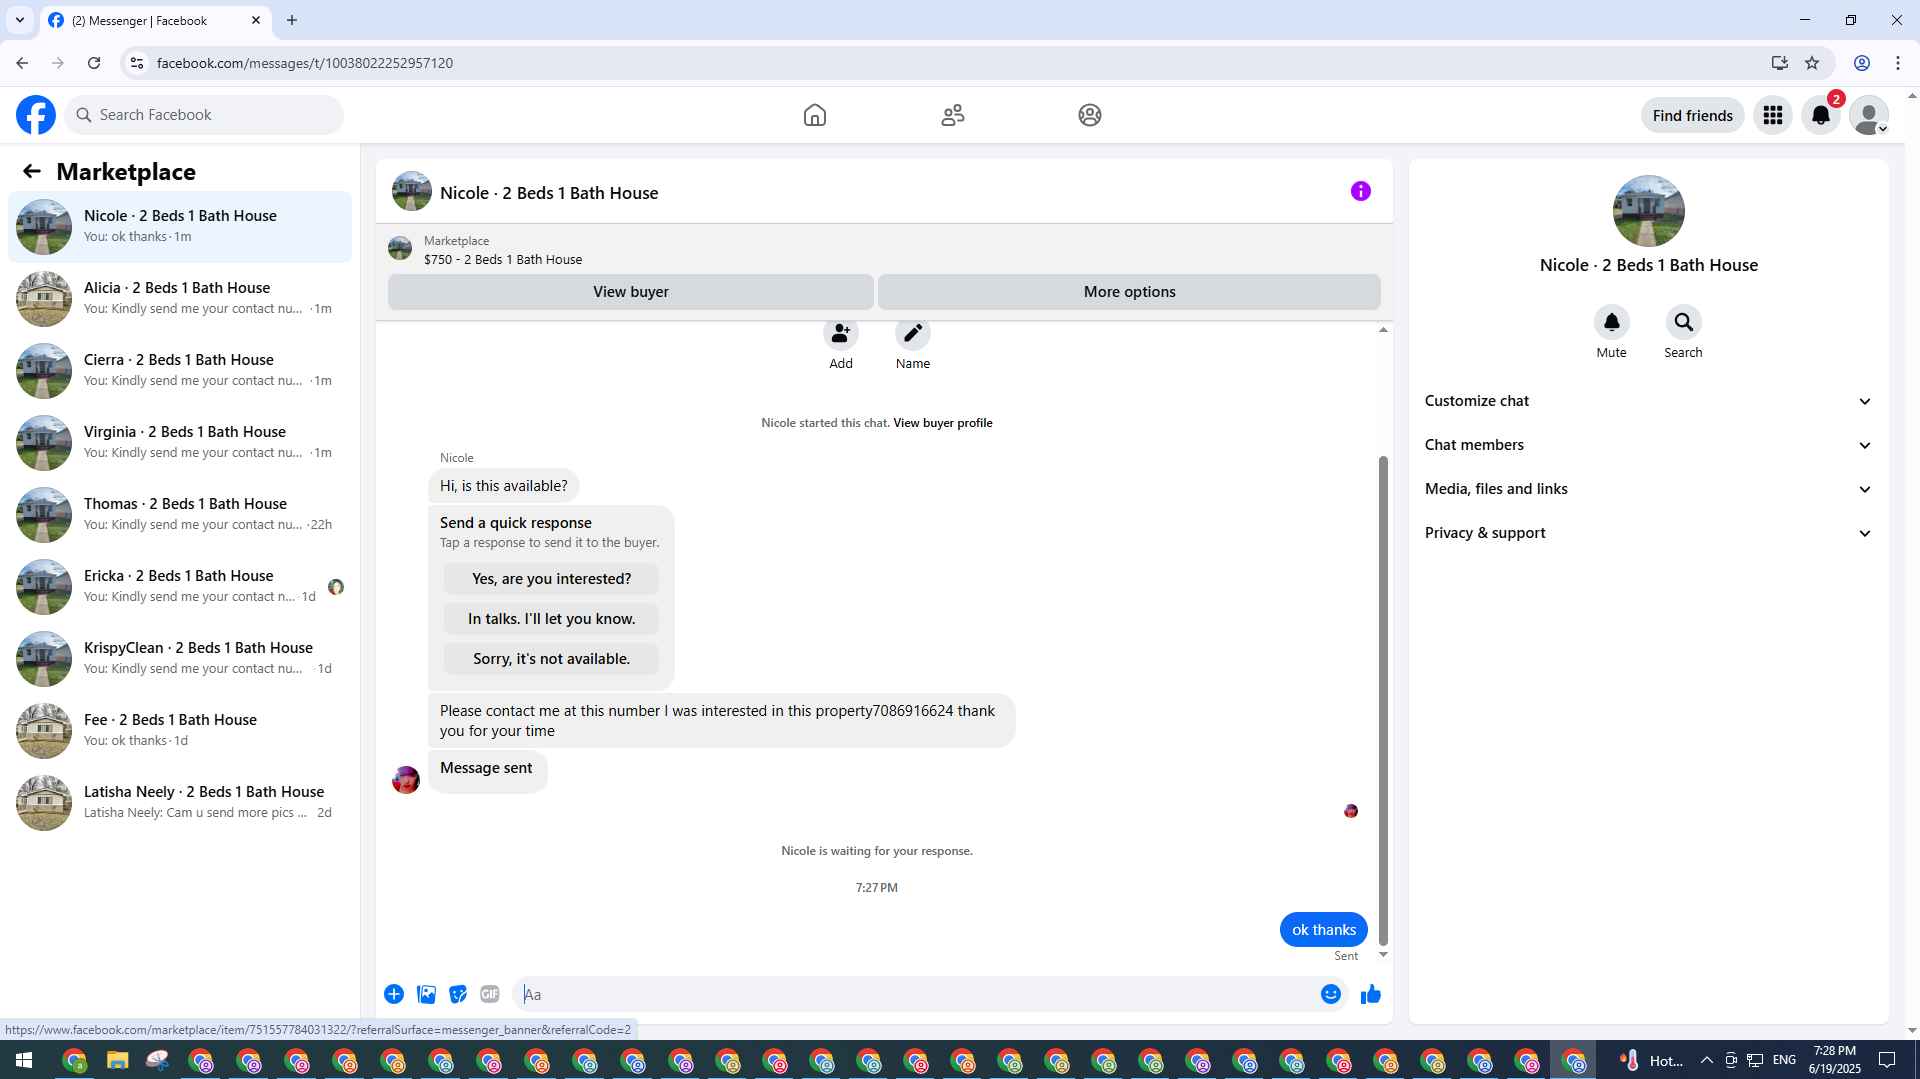
Task: Open the account profile avatar menu
Action: (x=1869, y=115)
